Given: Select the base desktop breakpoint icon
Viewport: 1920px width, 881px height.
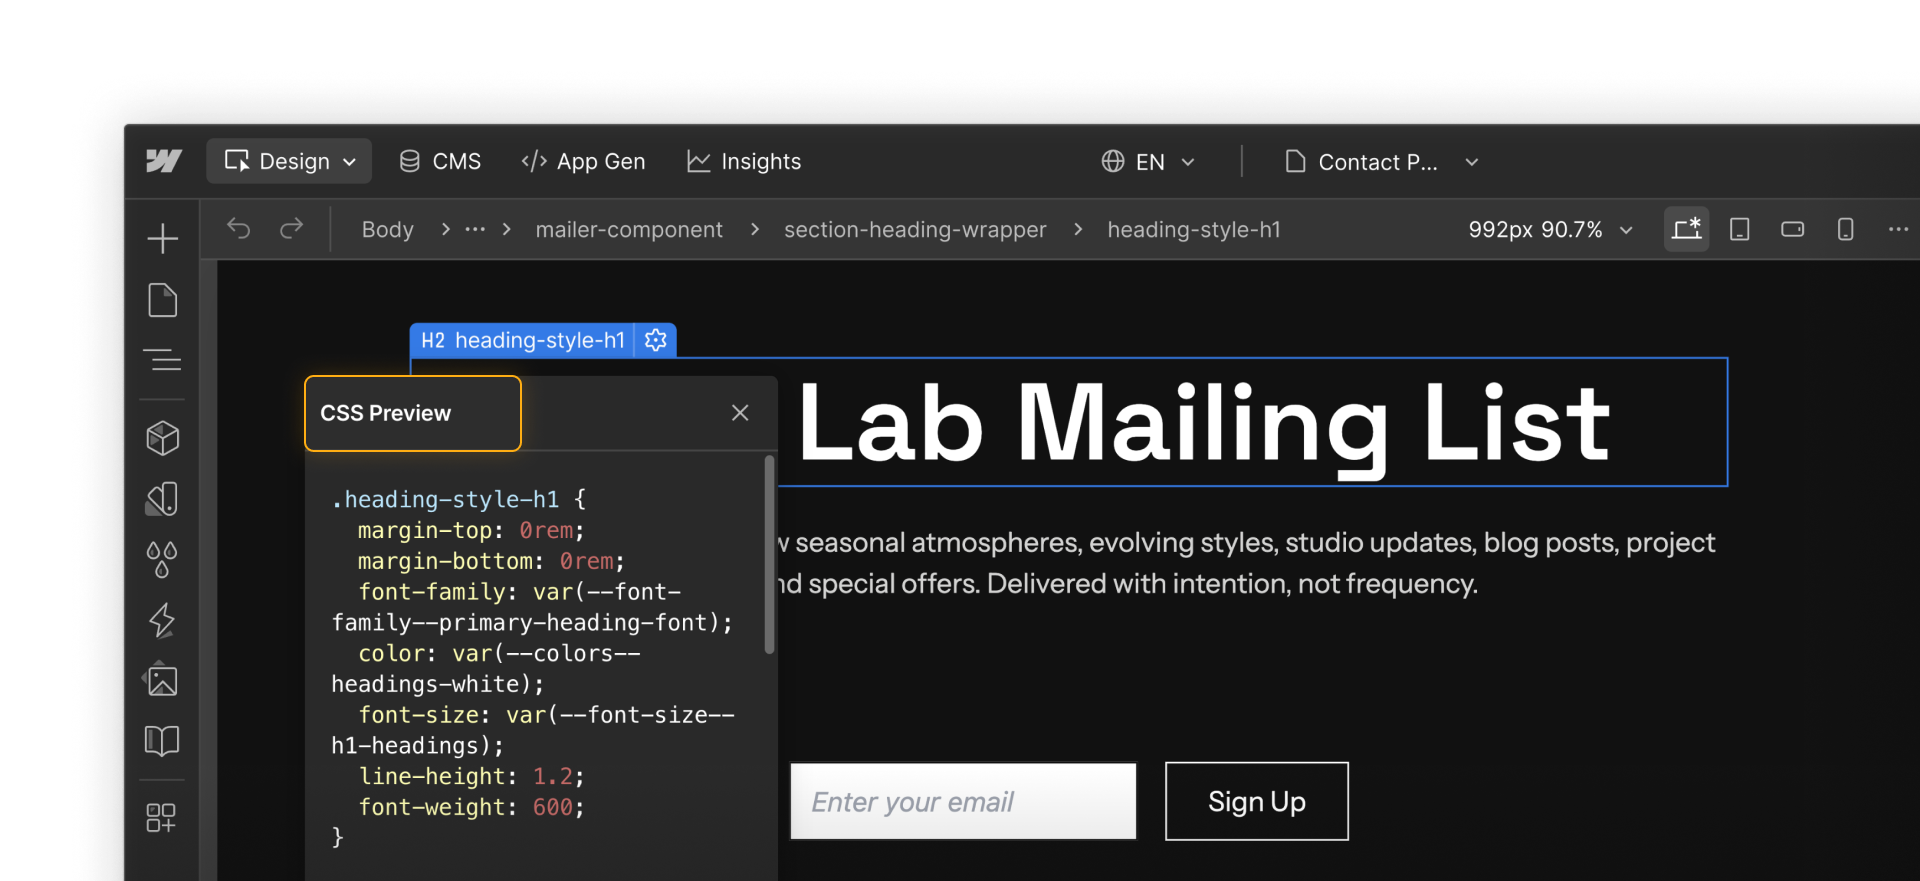Looking at the screenshot, I should (x=1687, y=229).
